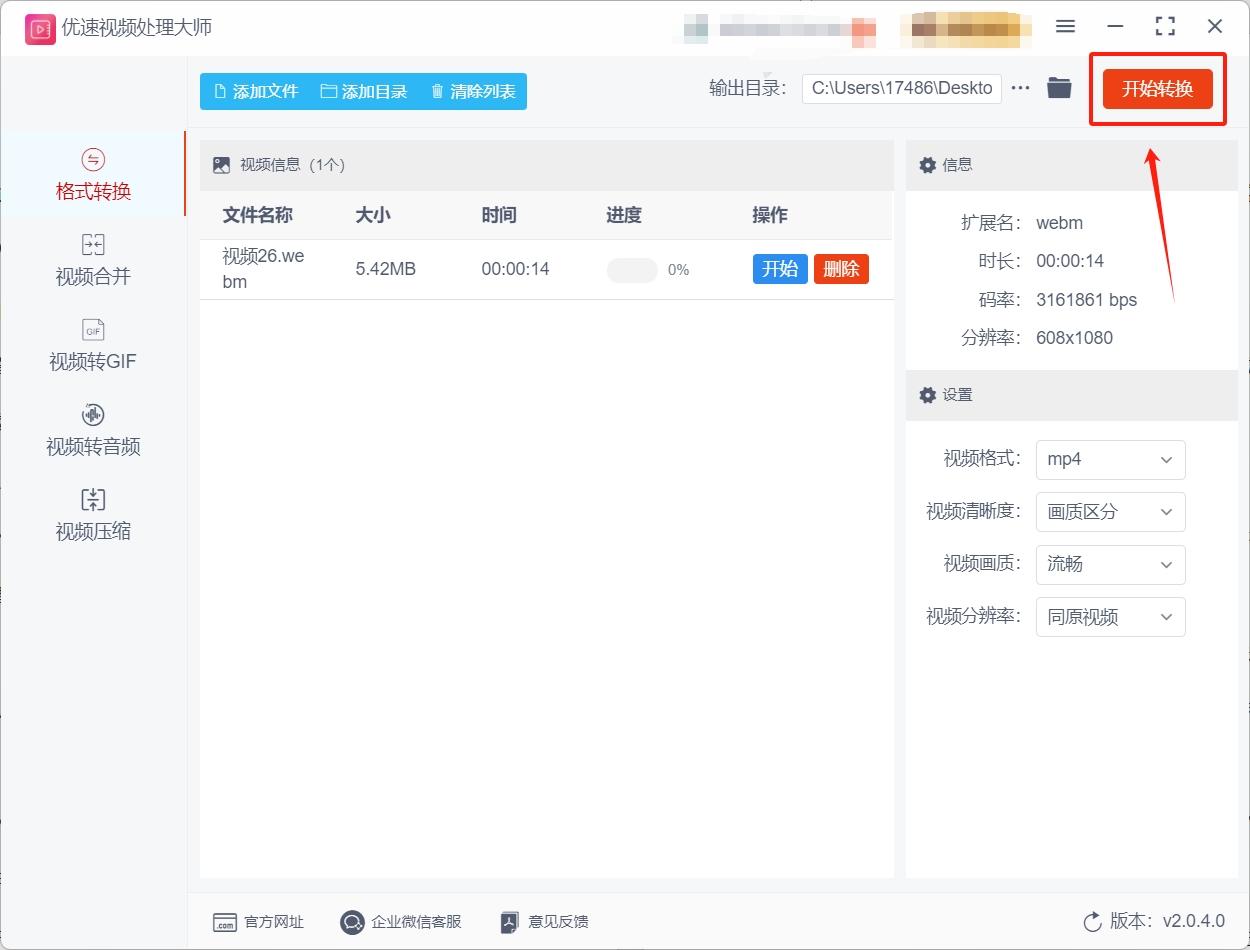Open the 视频分辨率 resolution dropdown
1250x950 pixels.
1110,617
